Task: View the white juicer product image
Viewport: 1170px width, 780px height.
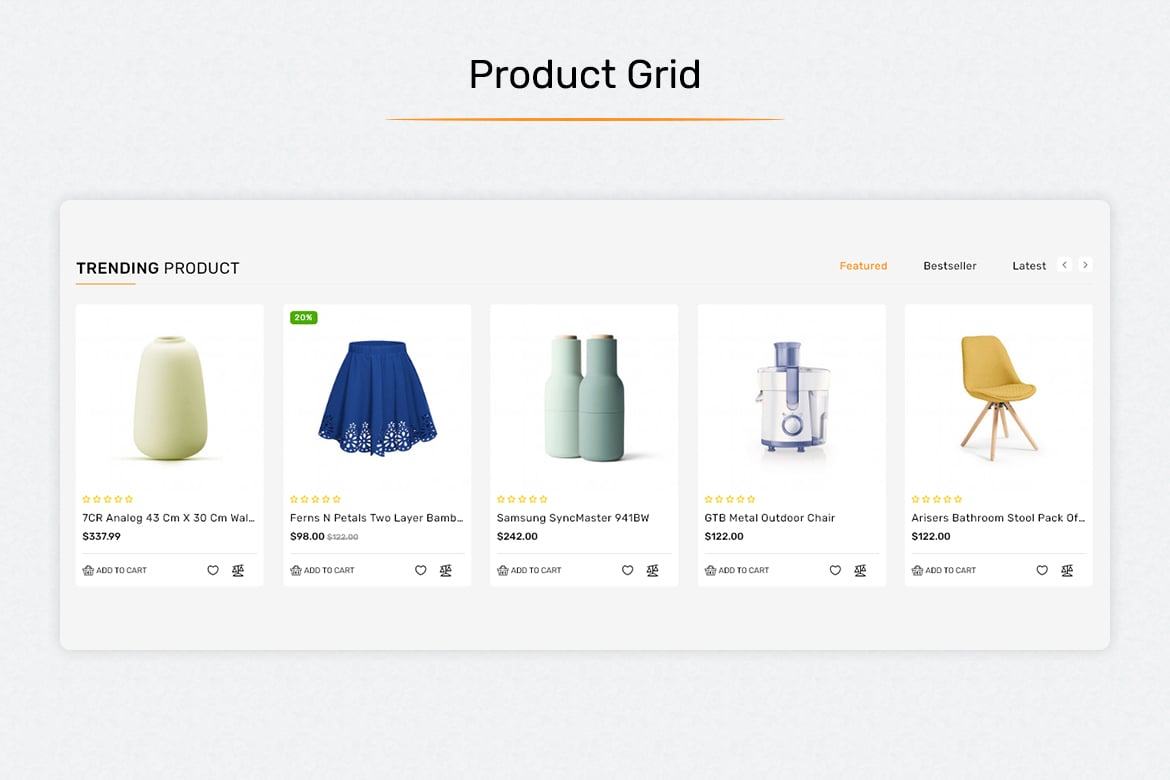Action: coord(792,397)
